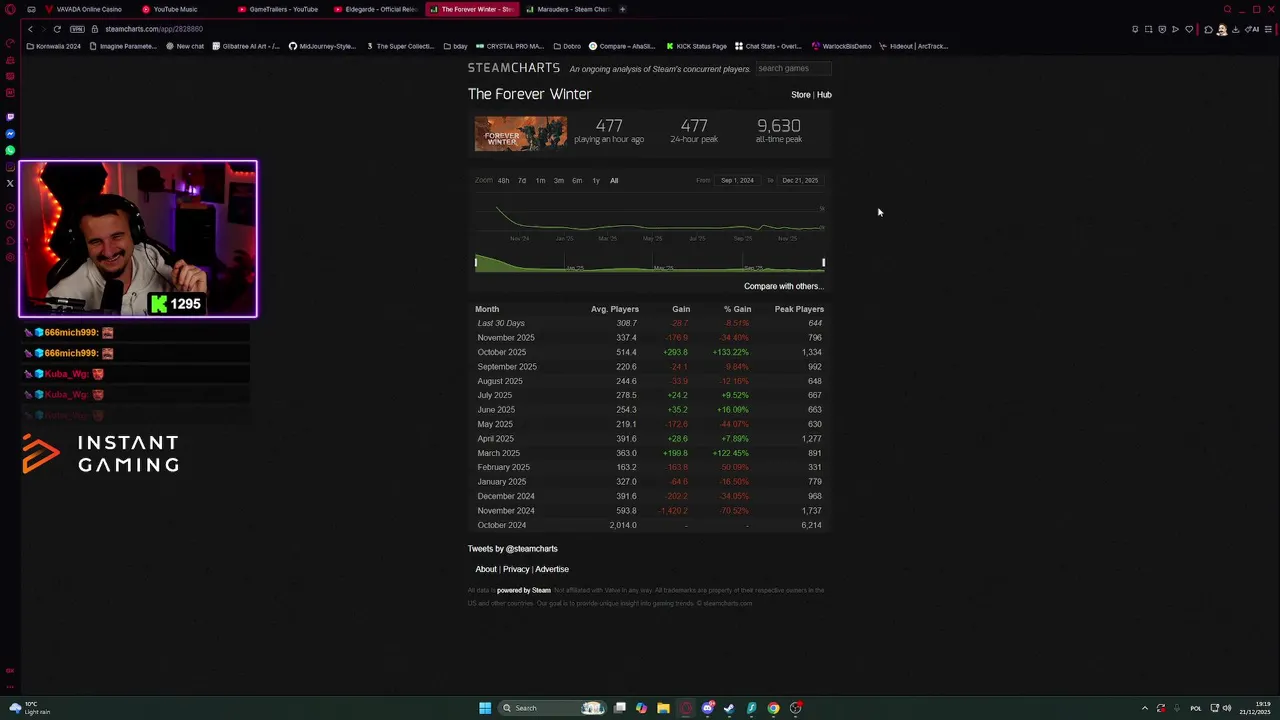Viewport: 1280px width, 720px height.
Task: Click the left handle of chart navigator
Action: [476, 263]
